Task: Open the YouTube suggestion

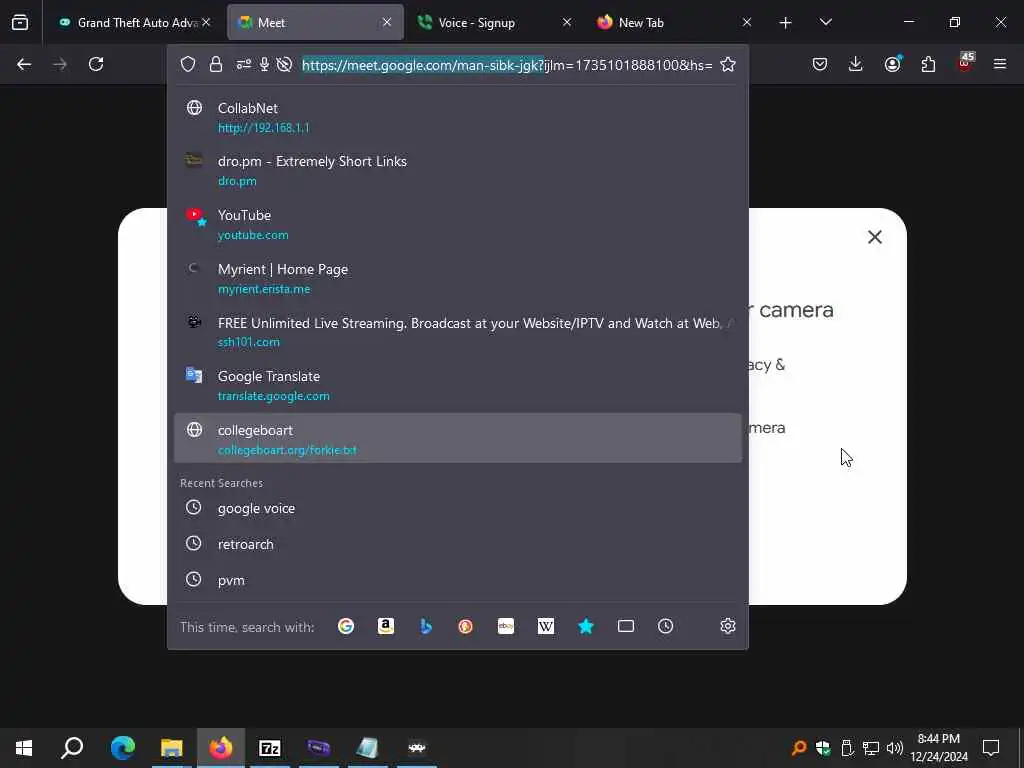Action: click(457, 224)
